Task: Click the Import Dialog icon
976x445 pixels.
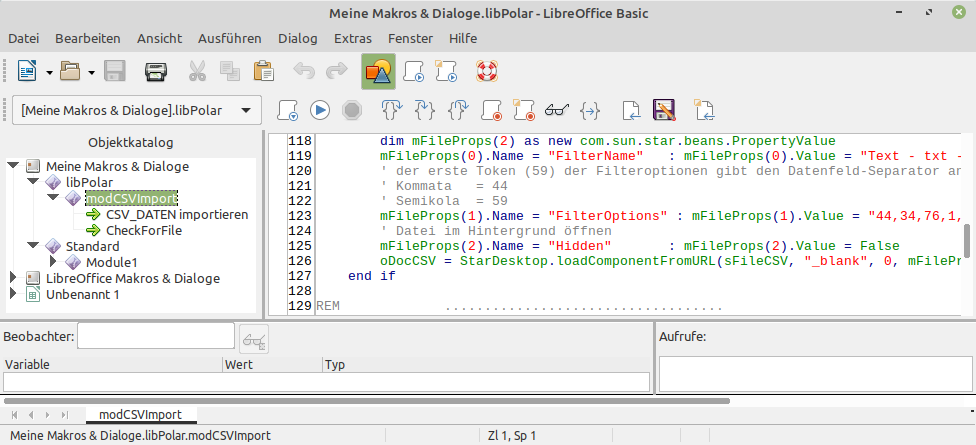Action: click(x=705, y=111)
